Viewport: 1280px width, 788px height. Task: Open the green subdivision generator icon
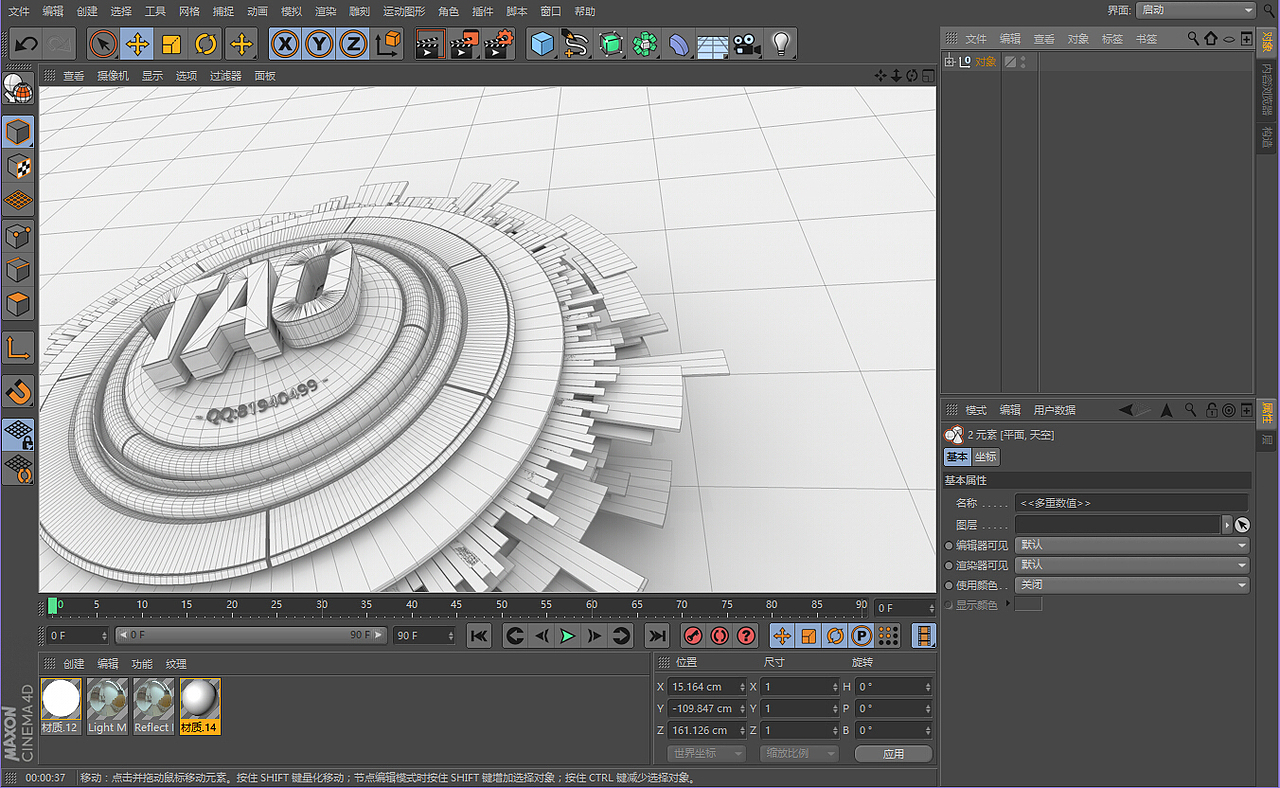click(x=610, y=44)
